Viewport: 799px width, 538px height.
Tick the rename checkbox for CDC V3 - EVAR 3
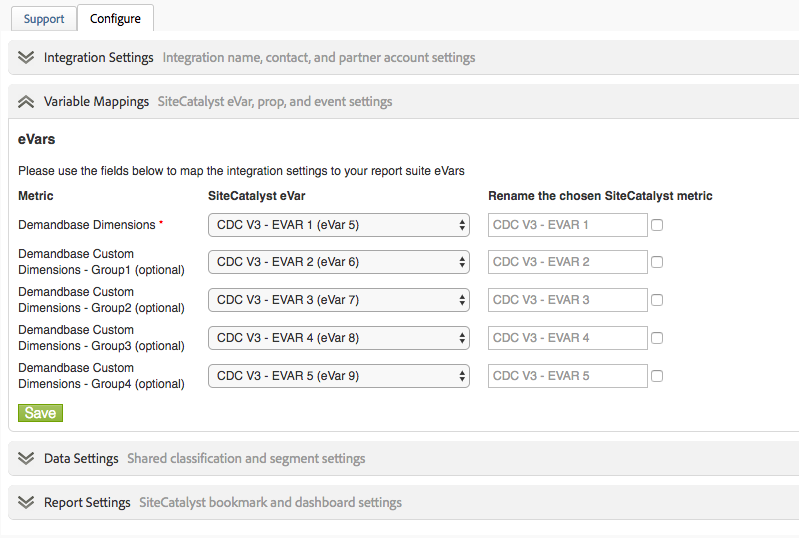[x=657, y=300]
